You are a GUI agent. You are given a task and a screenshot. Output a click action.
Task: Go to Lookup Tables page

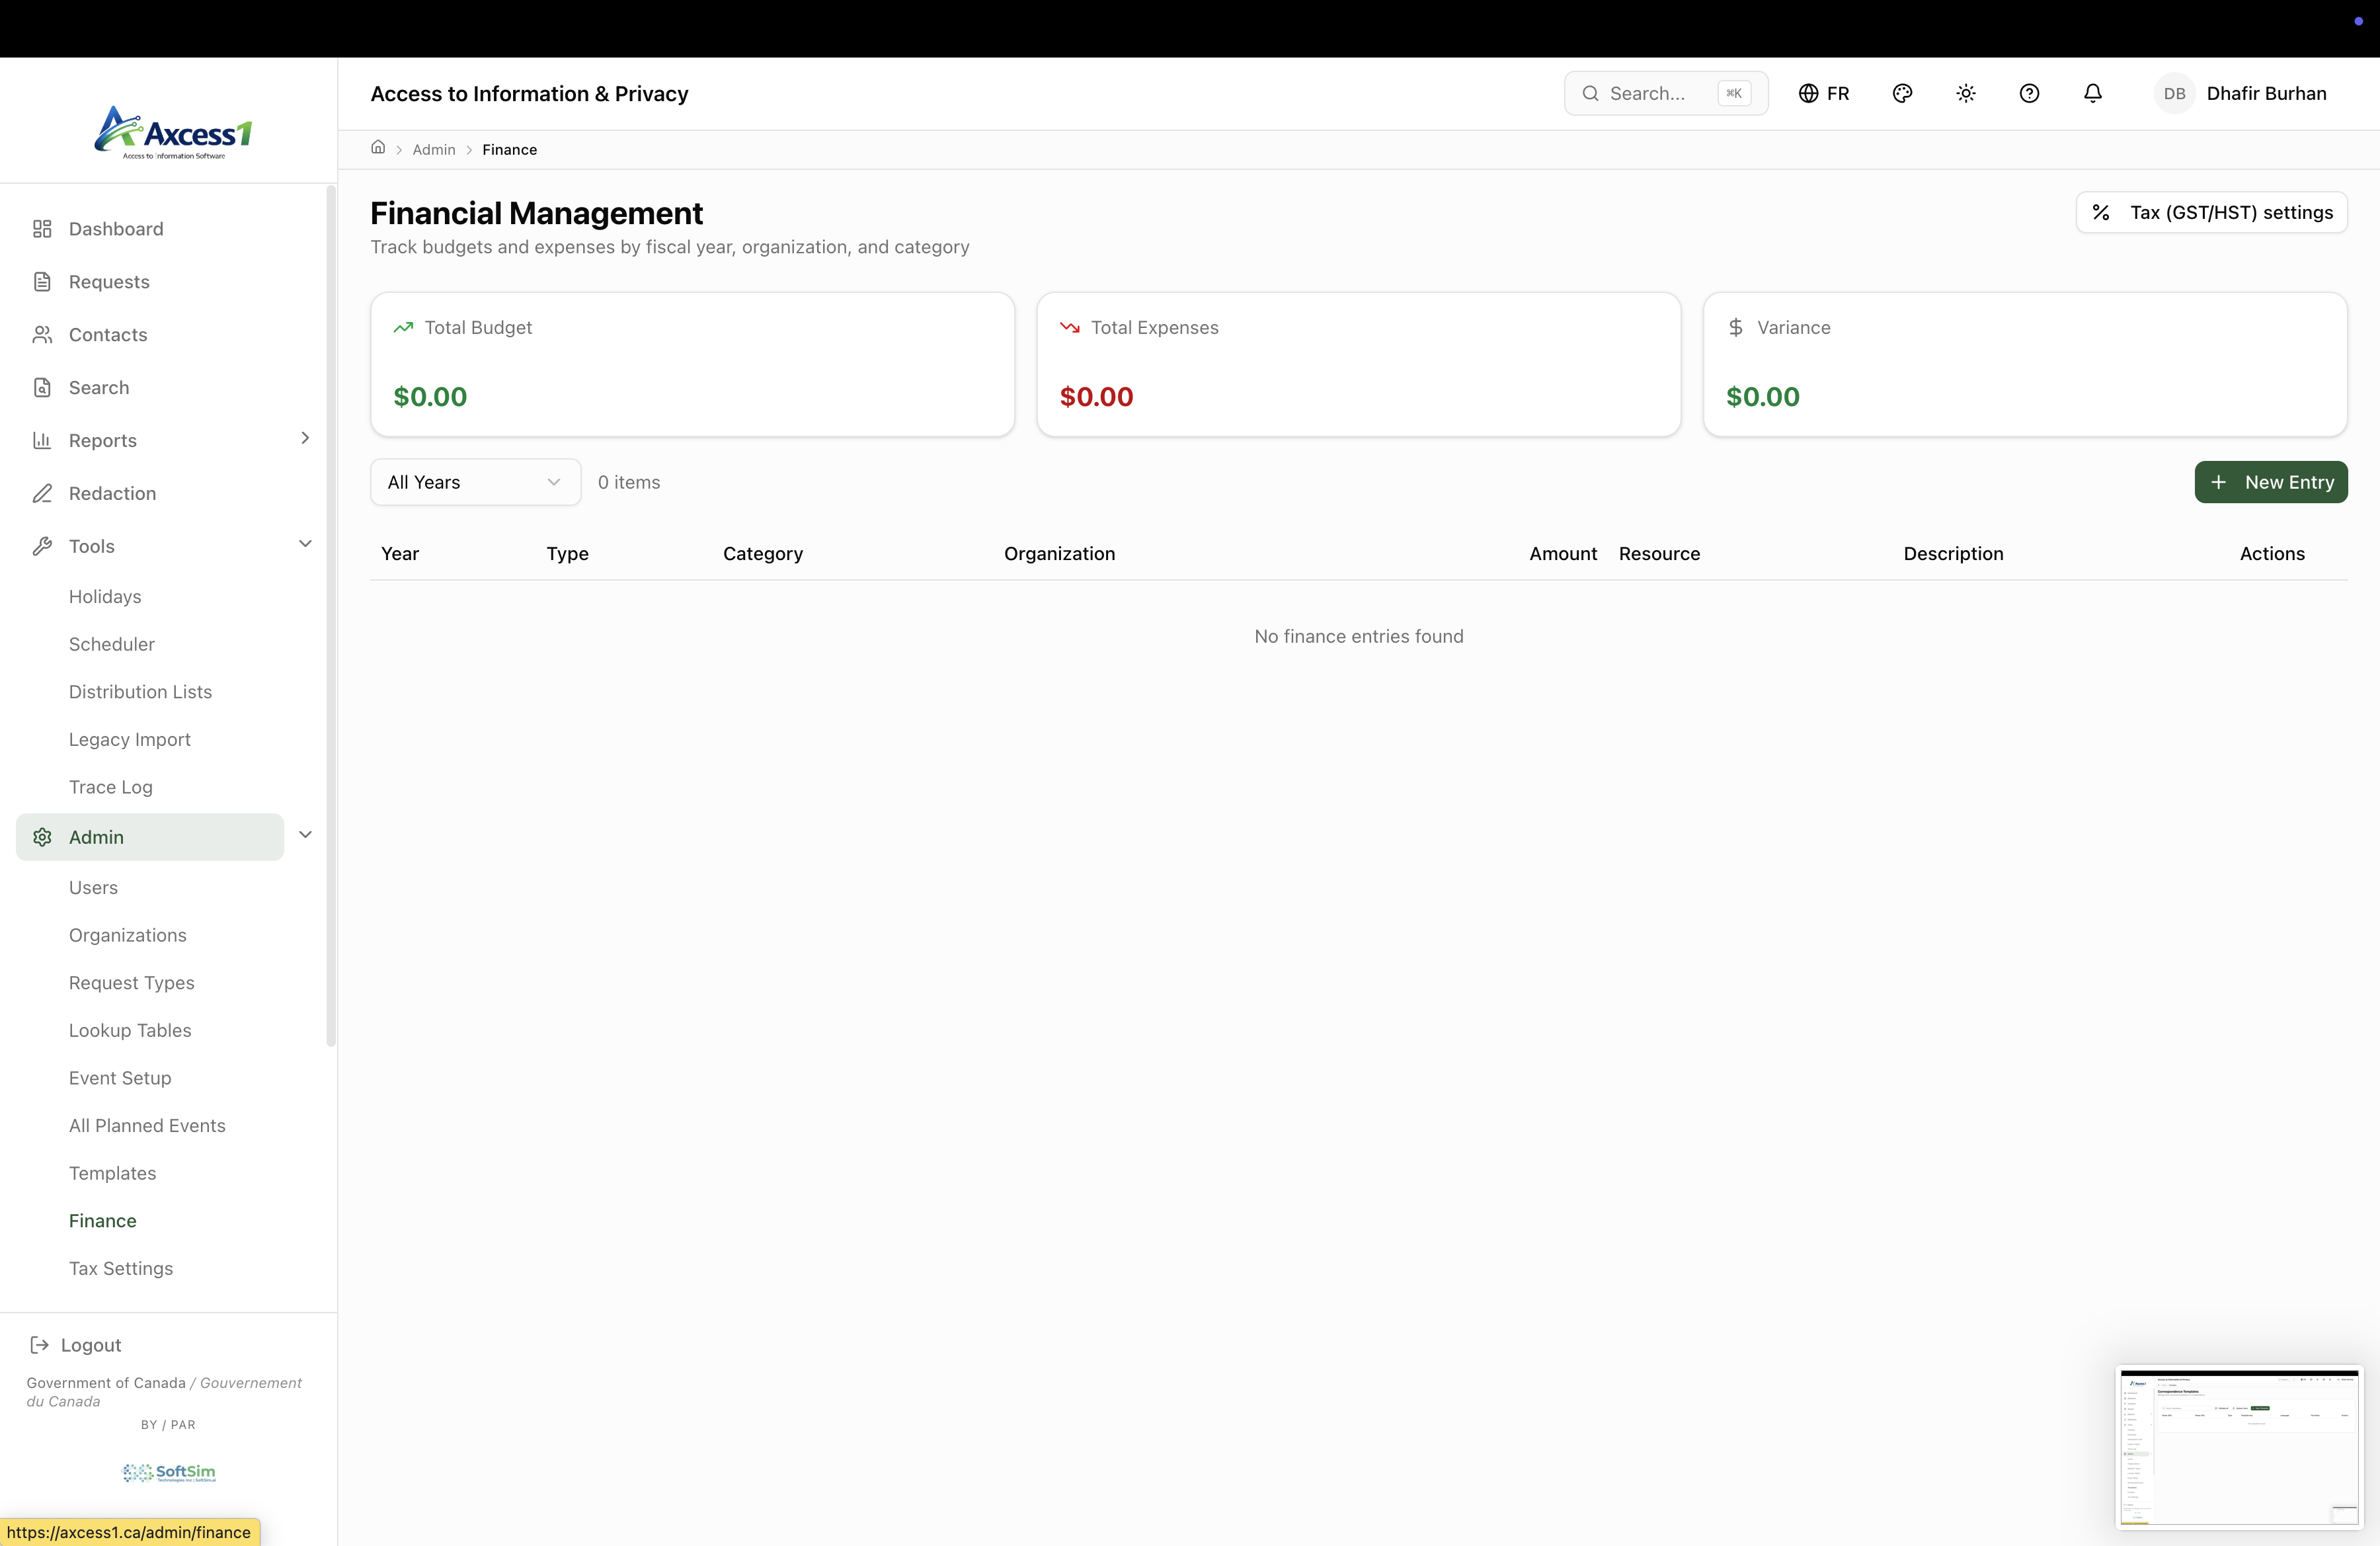point(130,1030)
